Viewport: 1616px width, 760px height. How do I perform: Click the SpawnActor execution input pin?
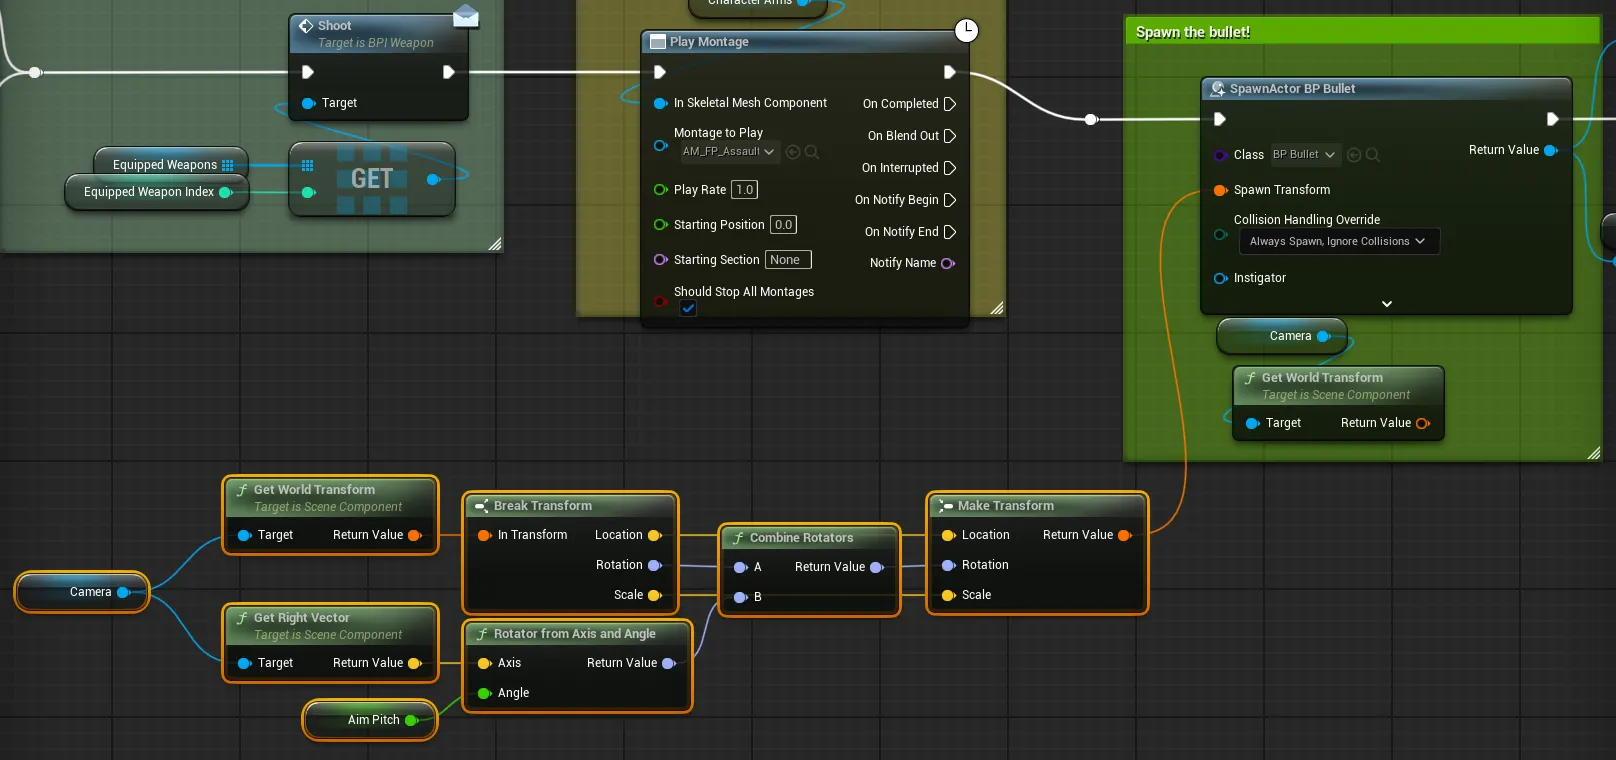click(x=1220, y=119)
